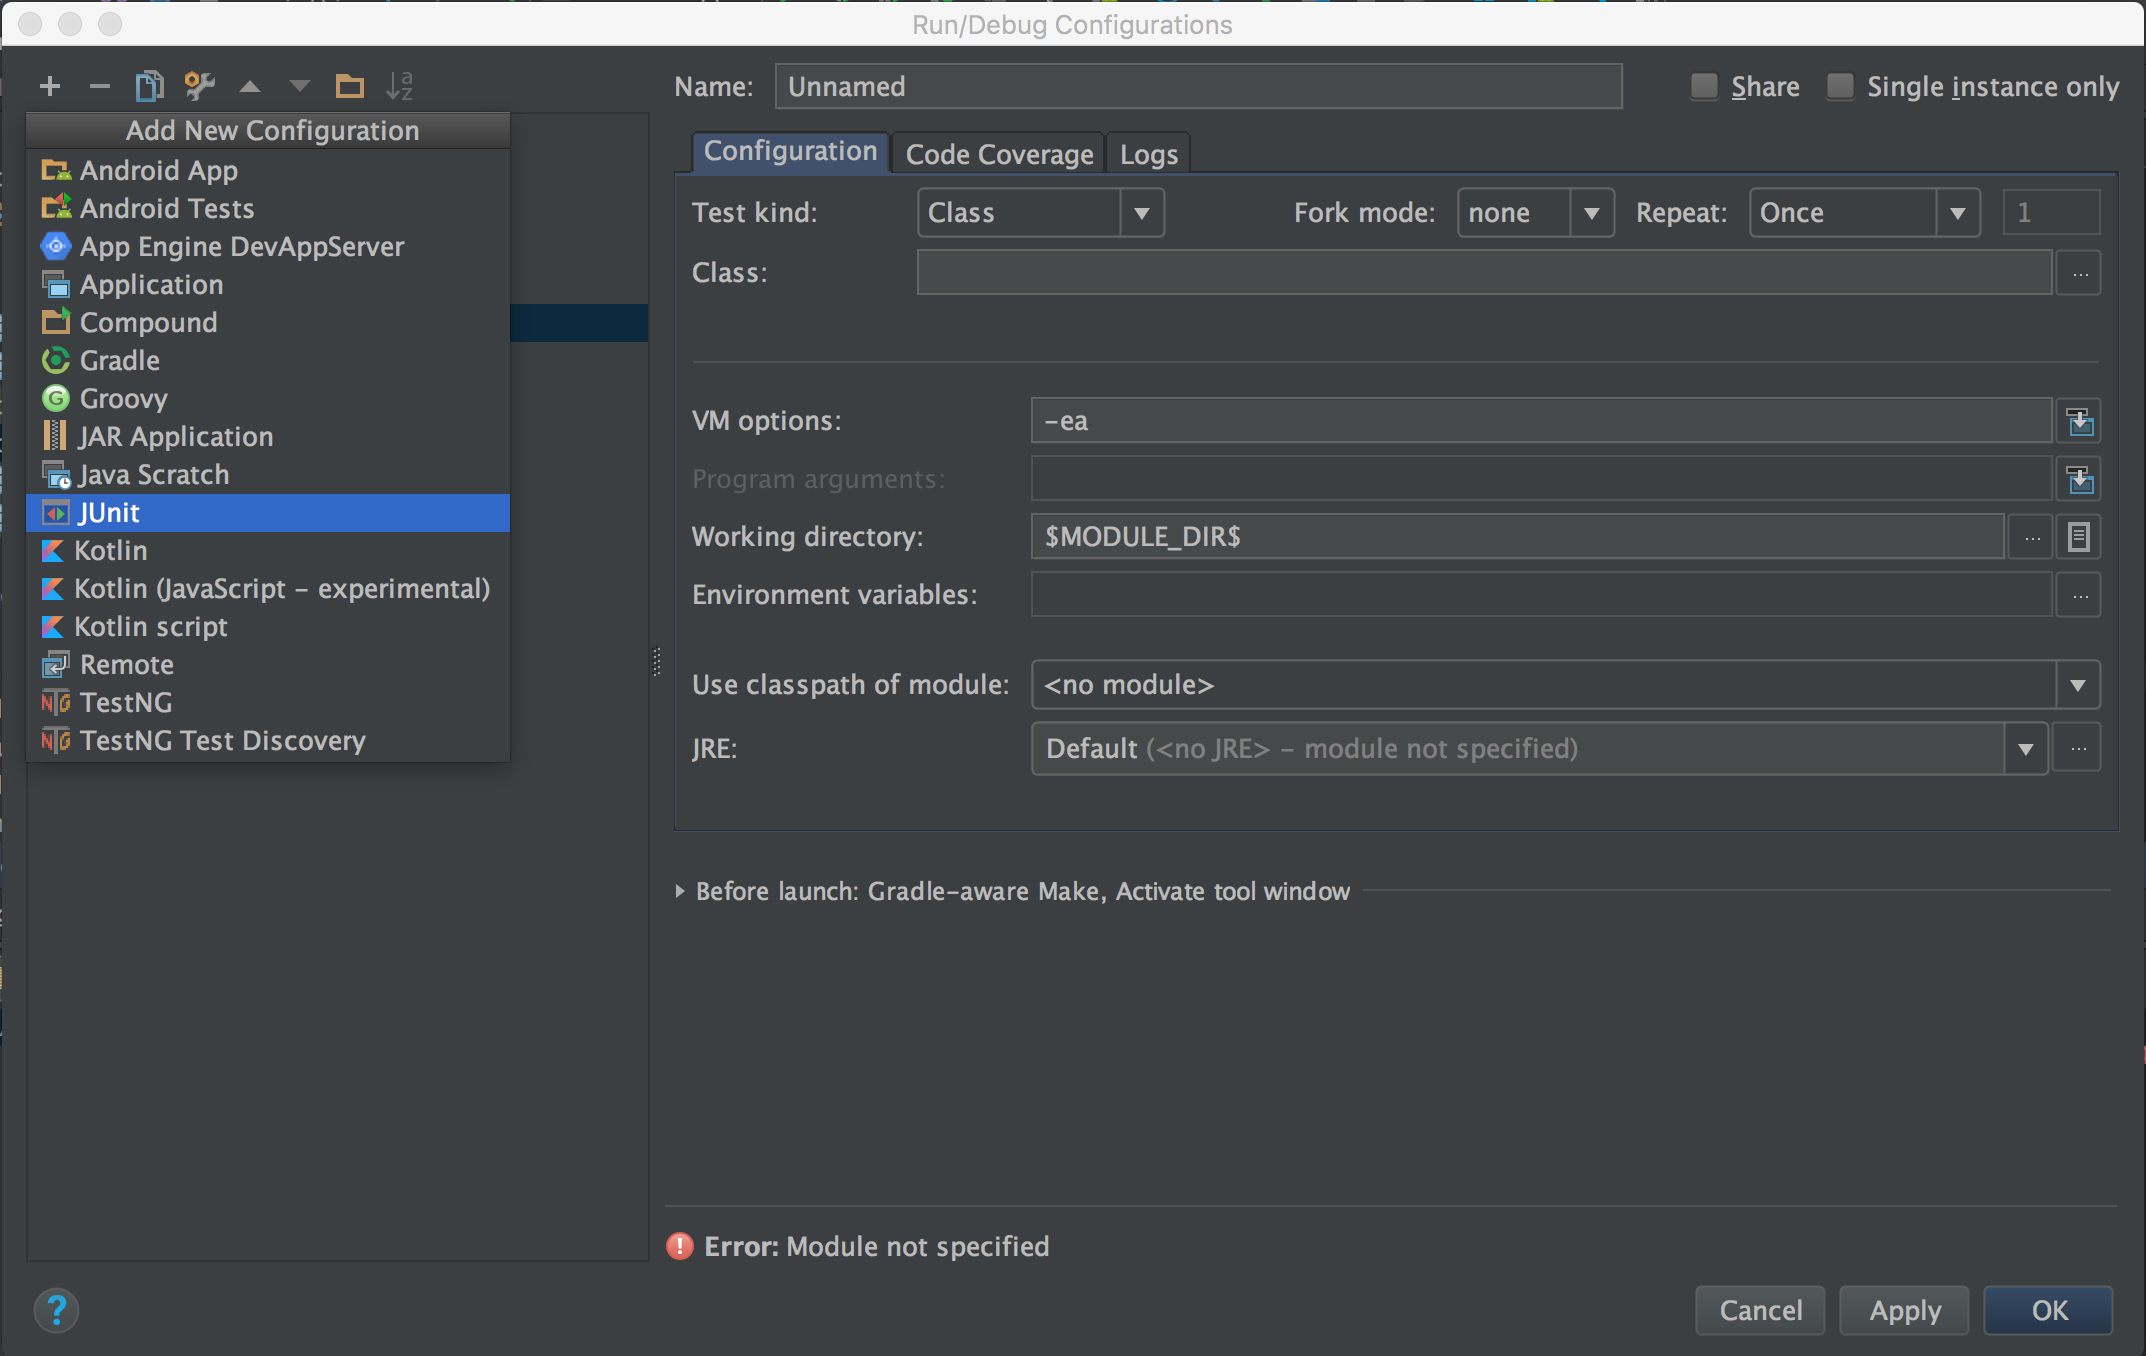Choose JAR Application configuration type

point(268,436)
